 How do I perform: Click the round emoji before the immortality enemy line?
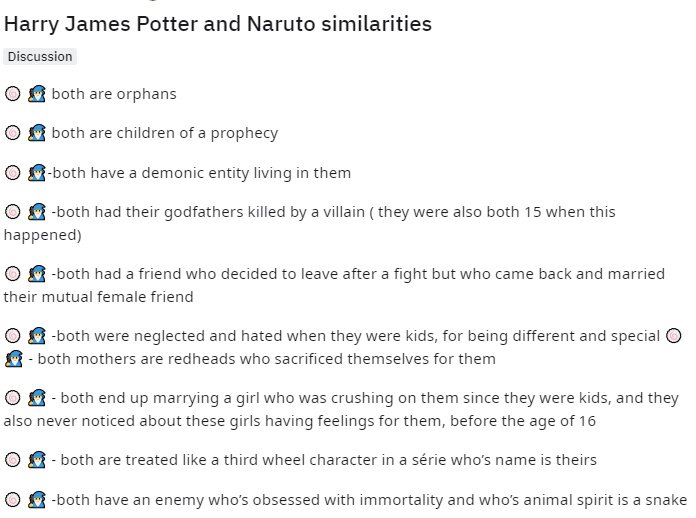(x=13, y=499)
